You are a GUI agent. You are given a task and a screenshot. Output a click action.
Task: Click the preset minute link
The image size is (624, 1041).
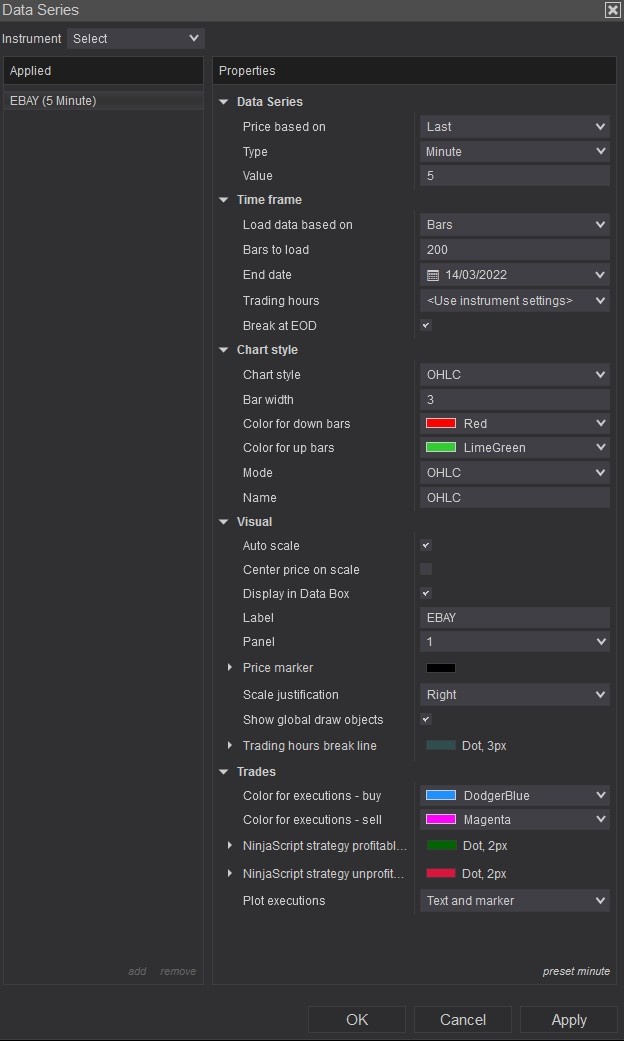pos(576,971)
